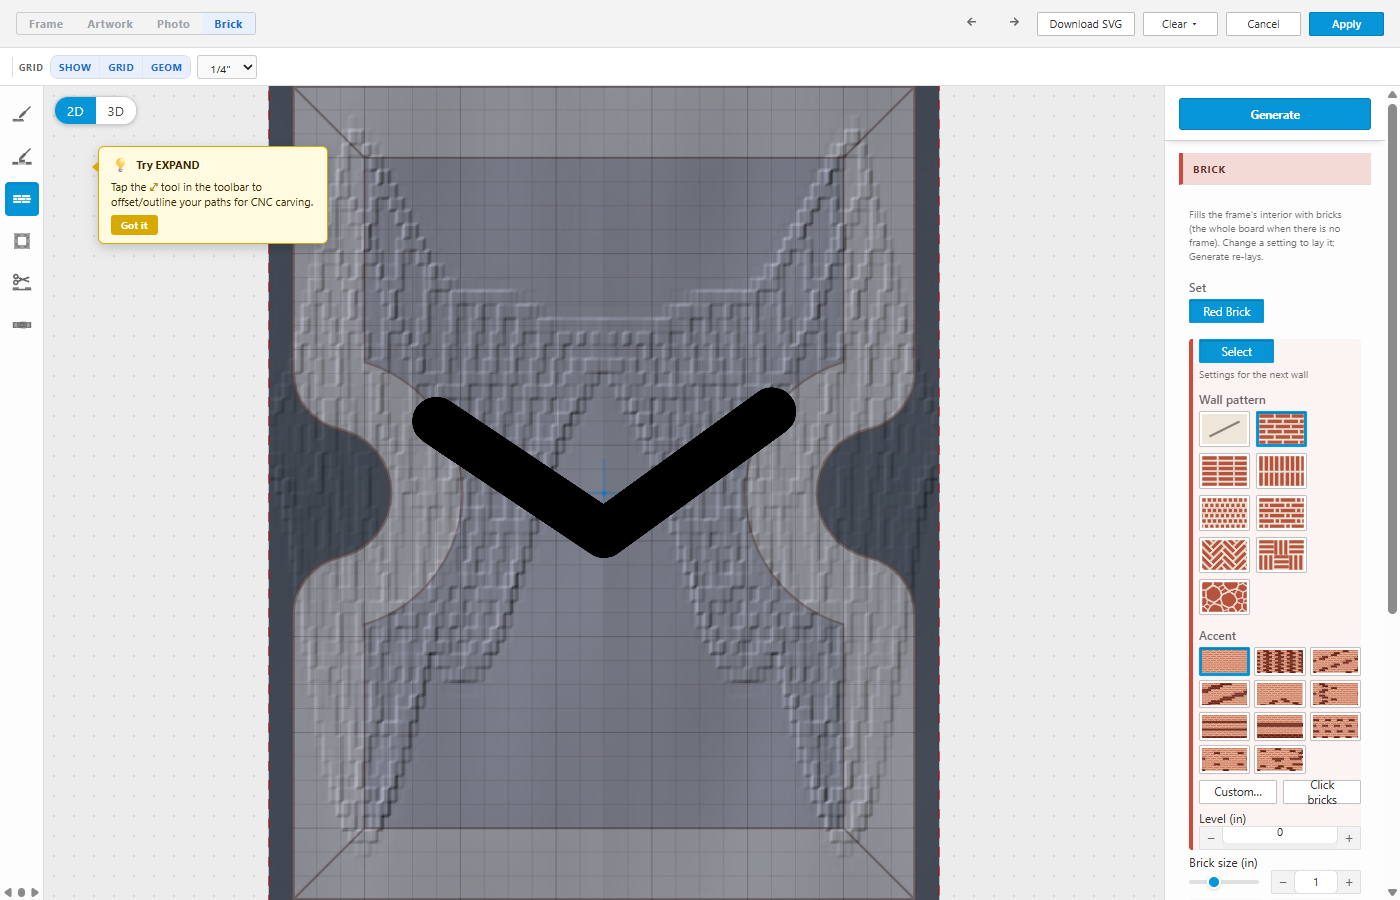Select the brick wall tool in sidebar

tap(22, 199)
